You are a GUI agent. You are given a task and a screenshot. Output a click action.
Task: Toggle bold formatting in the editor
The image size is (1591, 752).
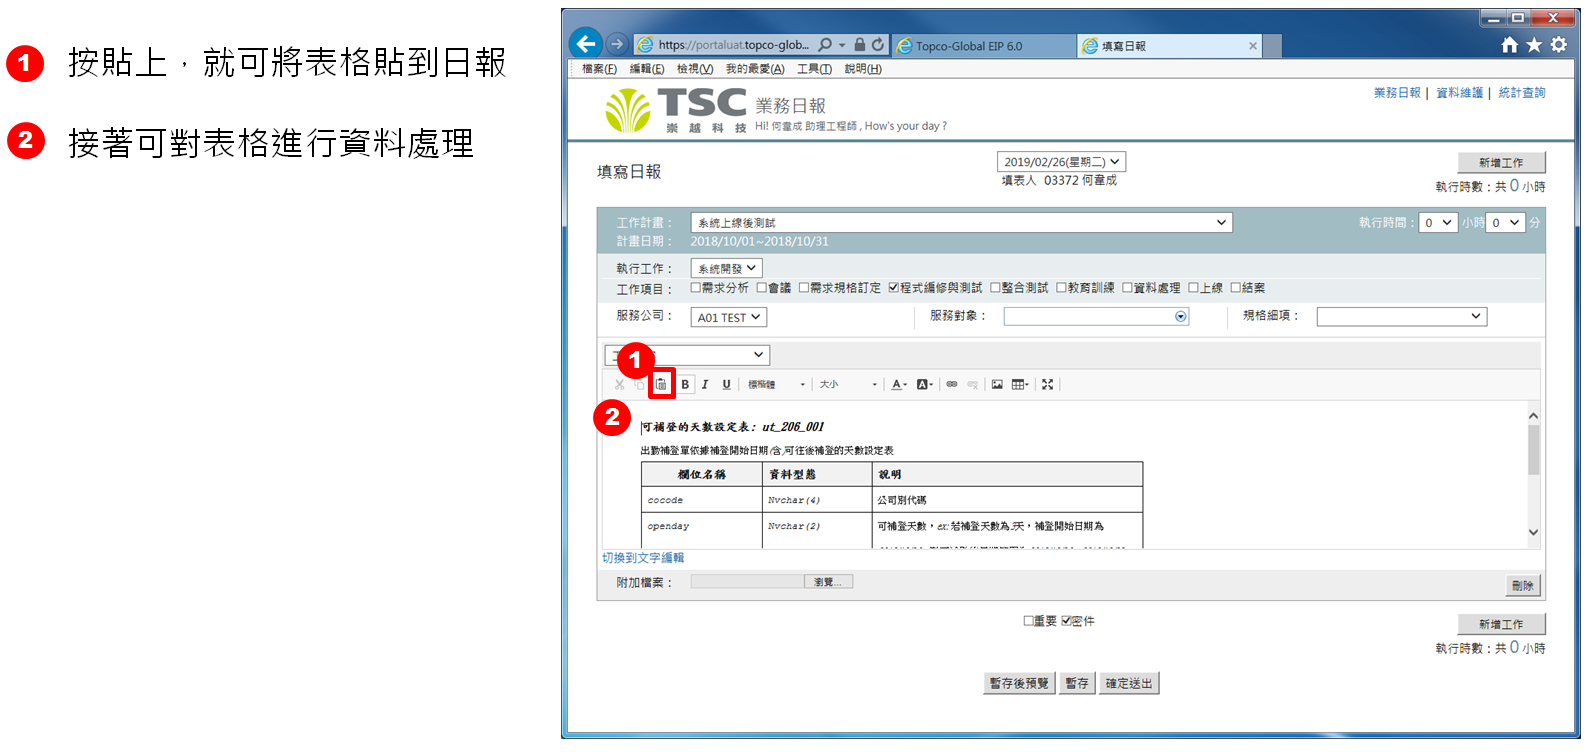(x=685, y=385)
